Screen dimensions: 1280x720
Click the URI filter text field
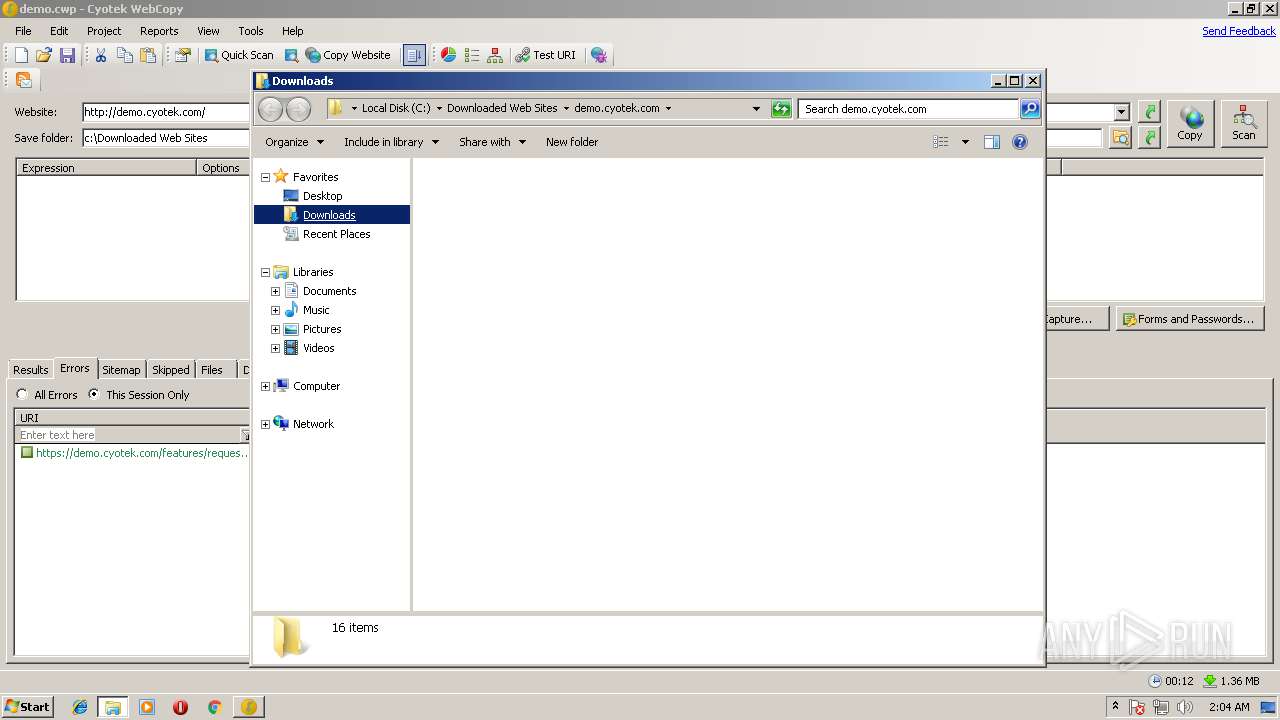coord(130,435)
